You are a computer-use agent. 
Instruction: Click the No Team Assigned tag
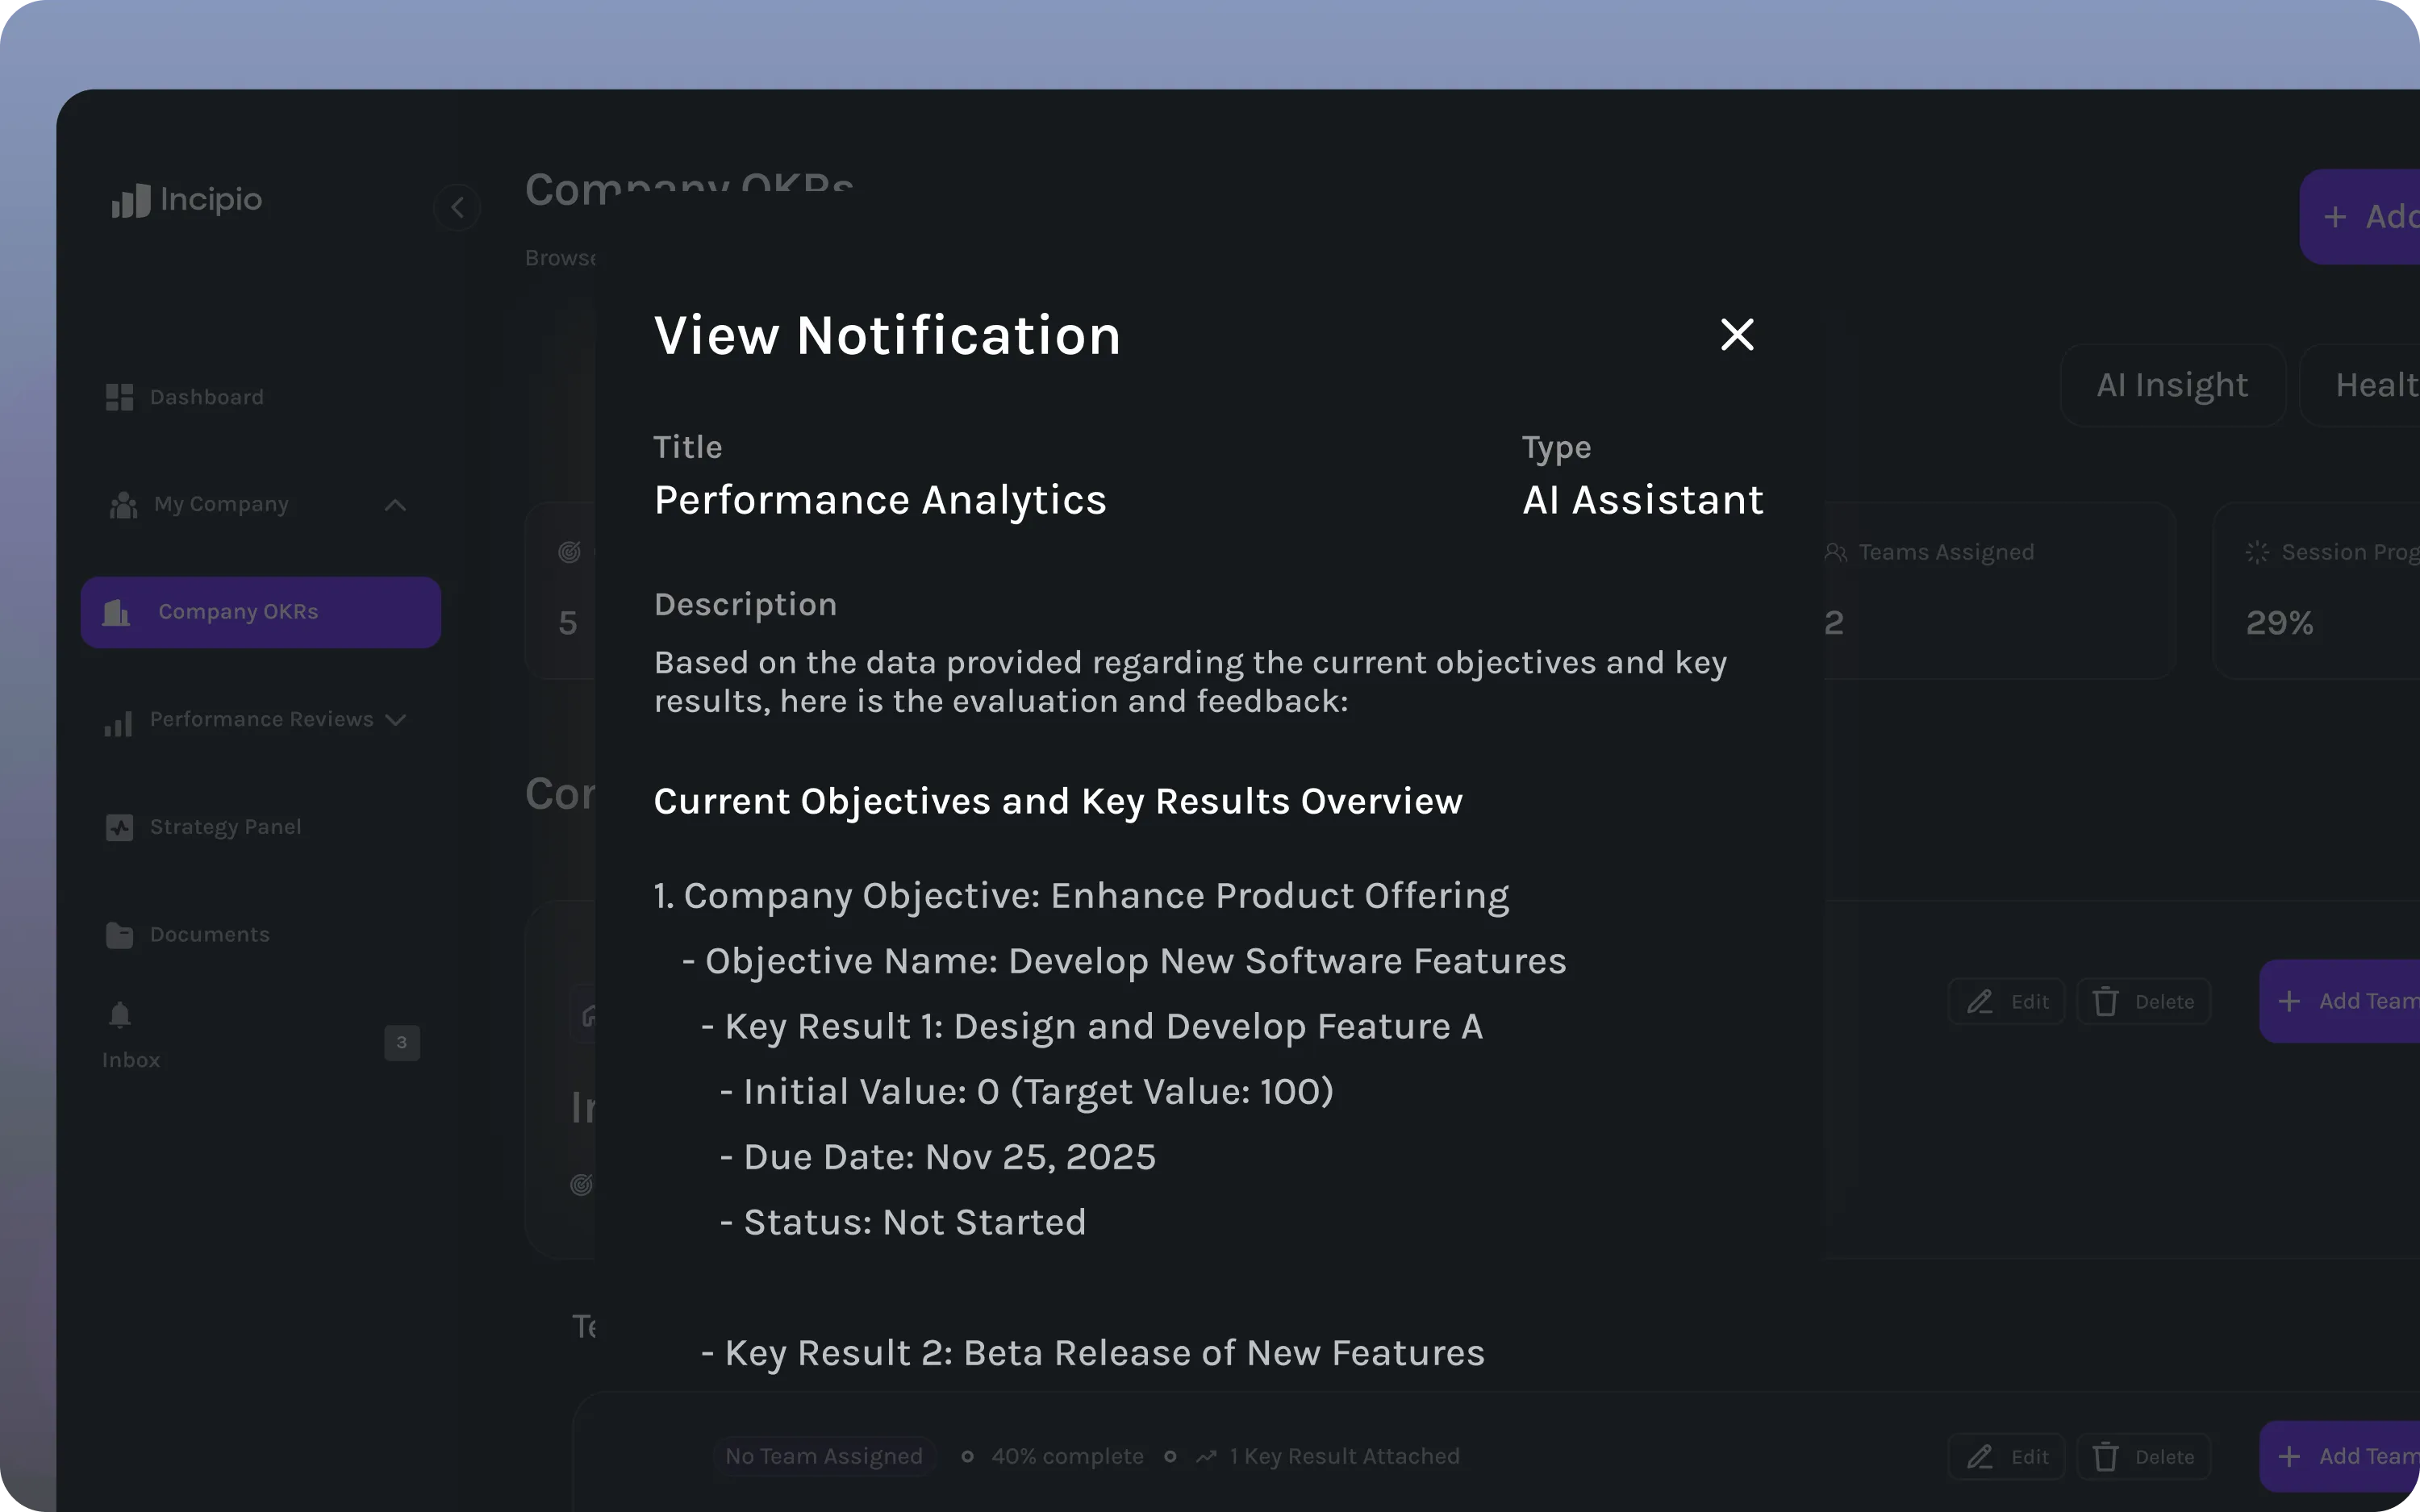coord(823,1456)
